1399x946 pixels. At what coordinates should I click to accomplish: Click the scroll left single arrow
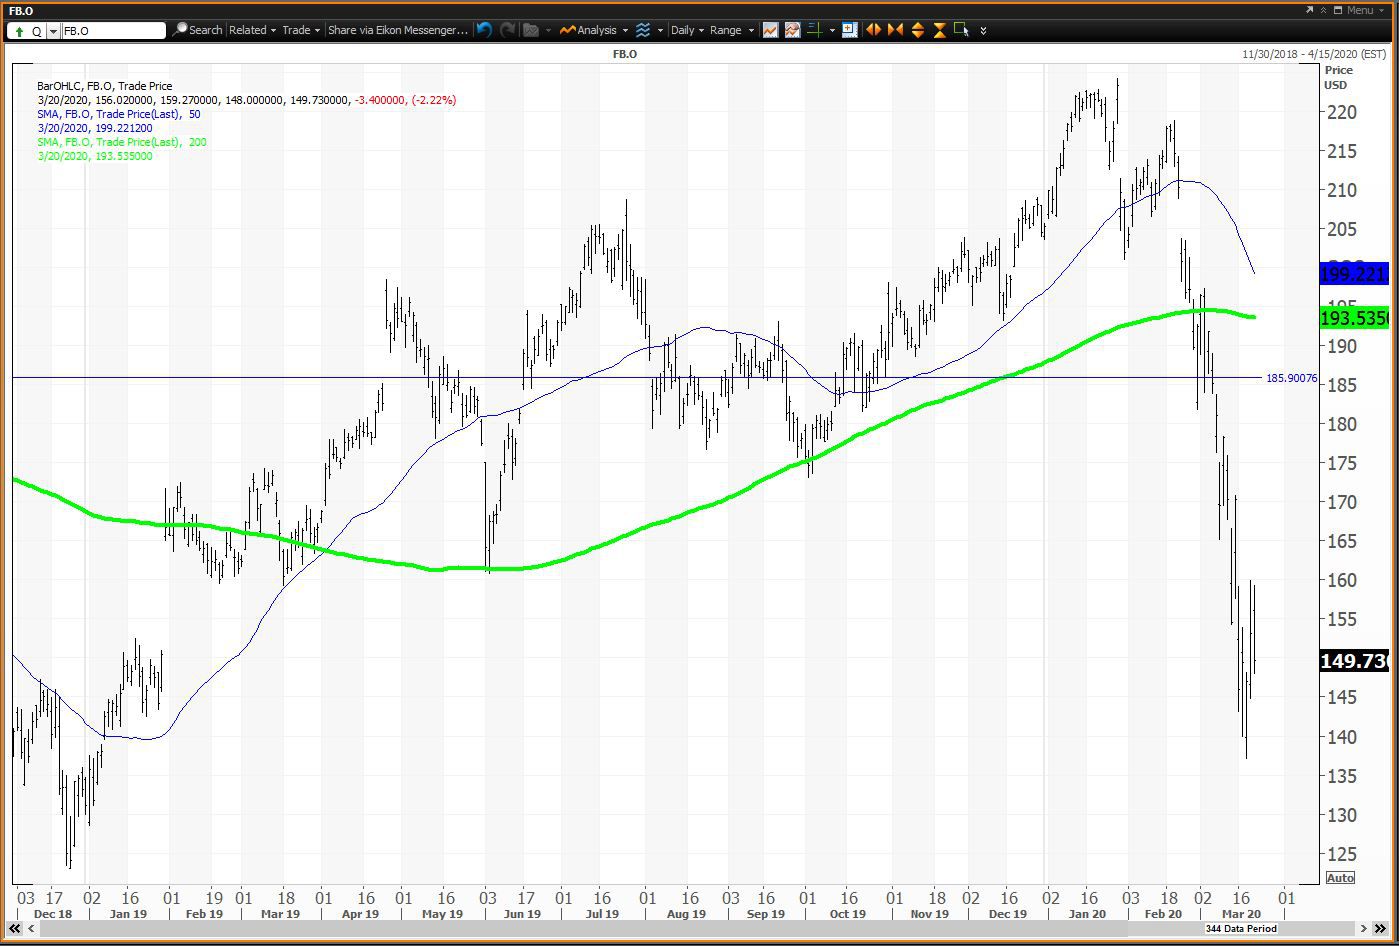pos(31,929)
